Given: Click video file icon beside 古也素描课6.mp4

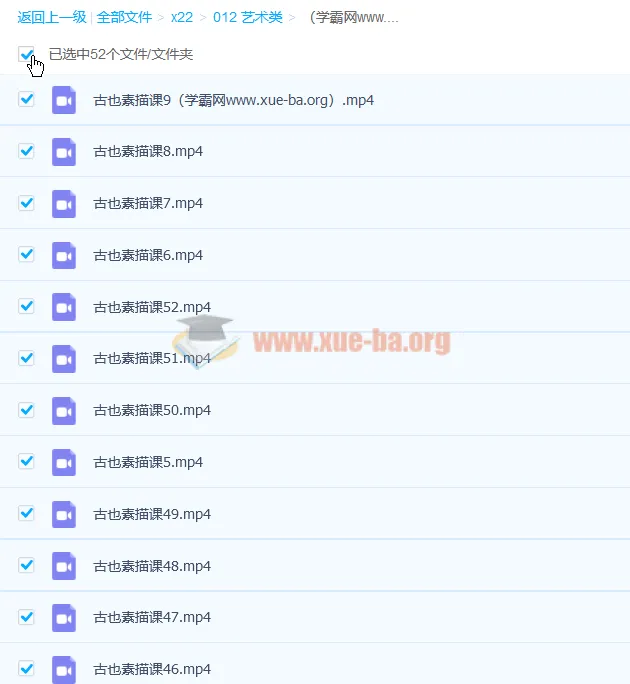Looking at the screenshot, I should click(64, 255).
